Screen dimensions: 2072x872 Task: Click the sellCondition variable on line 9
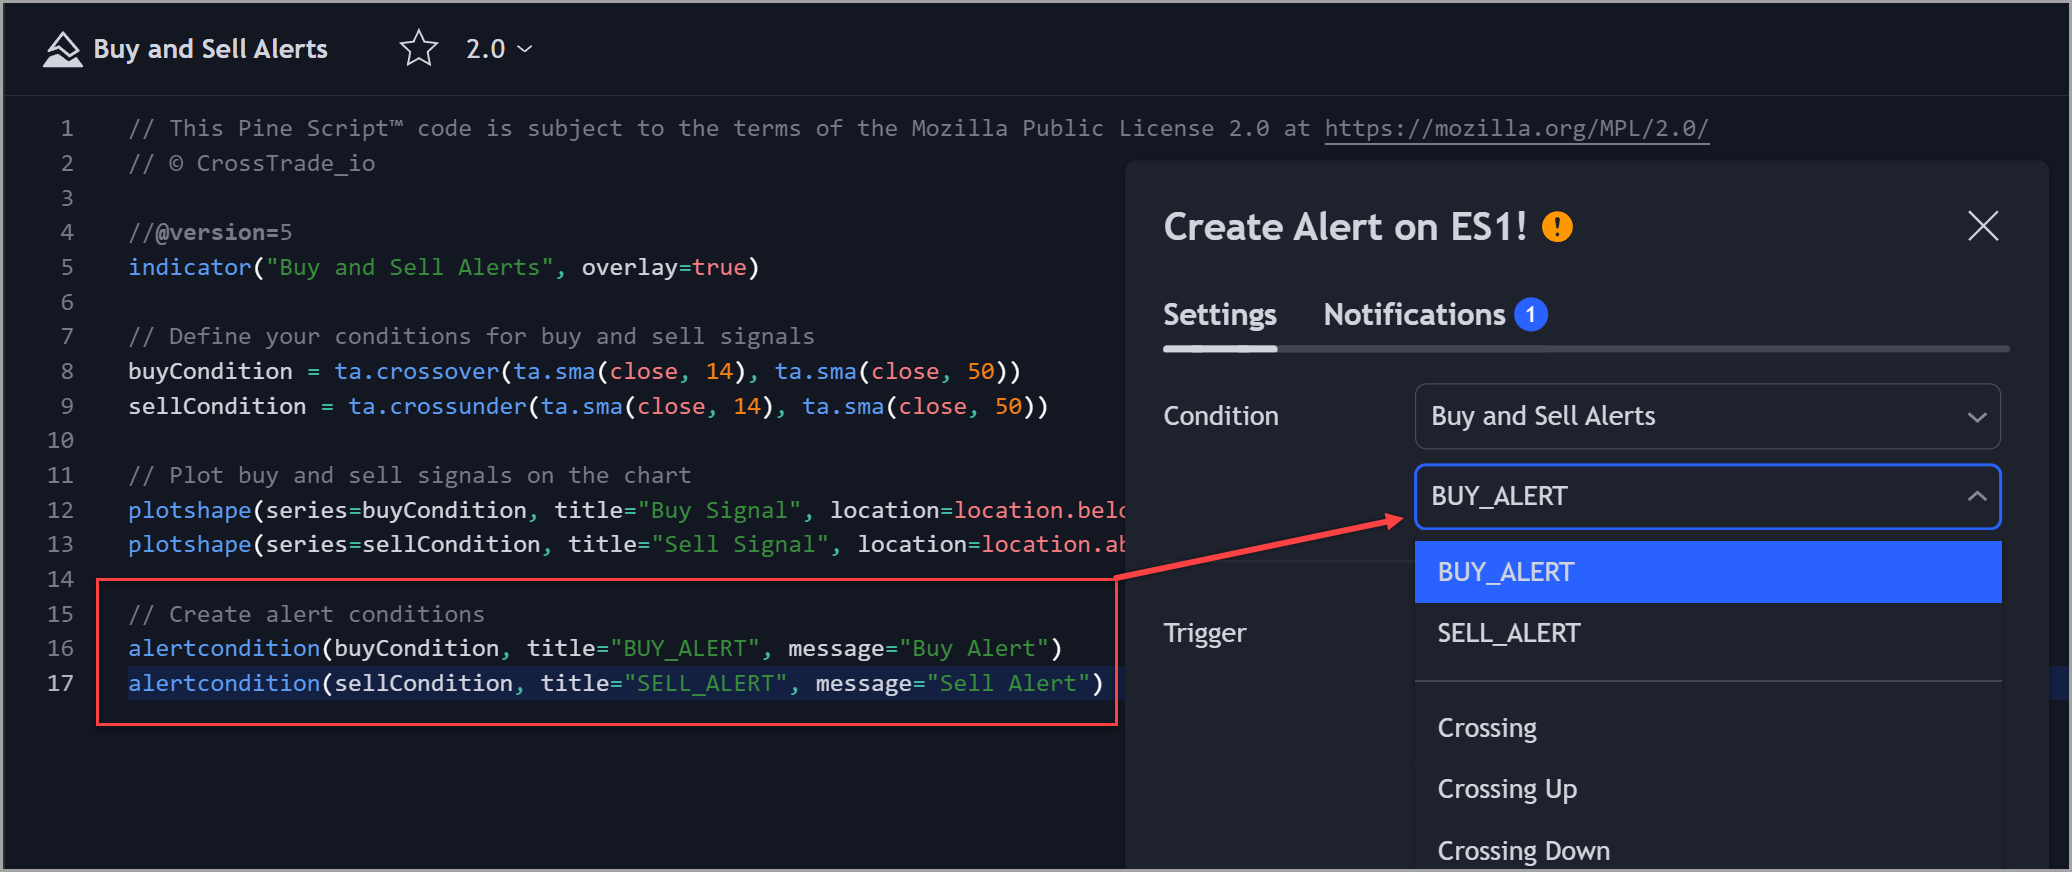(x=217, y=406)
